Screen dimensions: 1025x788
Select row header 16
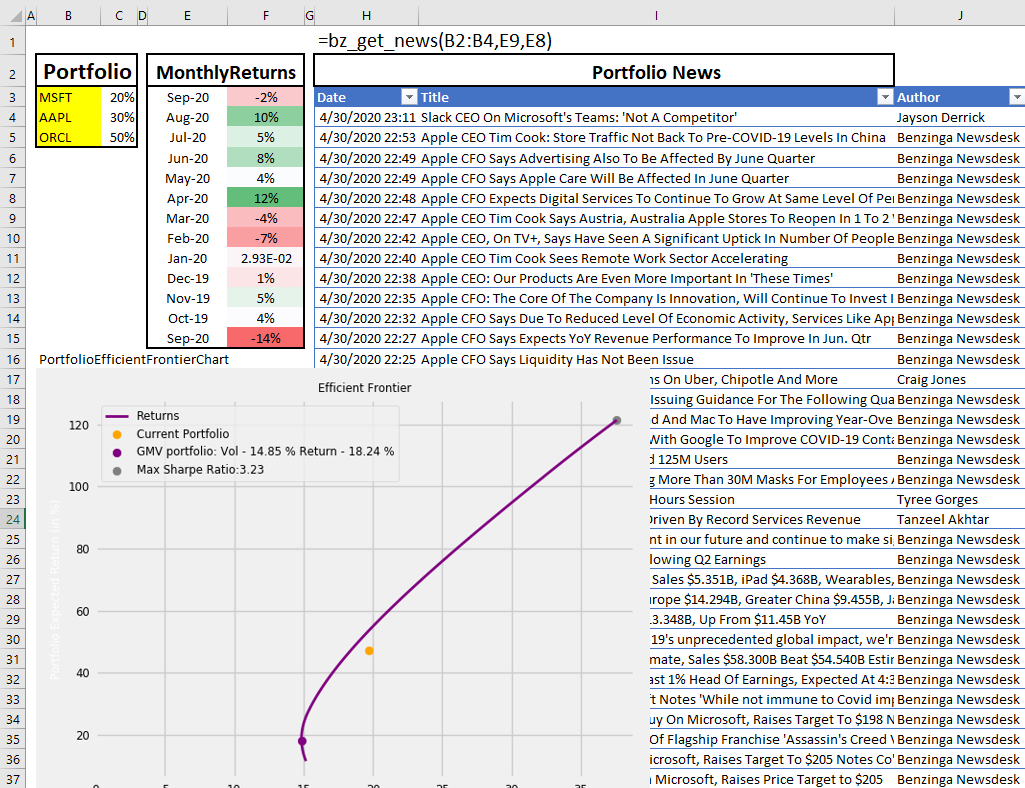(12, 359)
